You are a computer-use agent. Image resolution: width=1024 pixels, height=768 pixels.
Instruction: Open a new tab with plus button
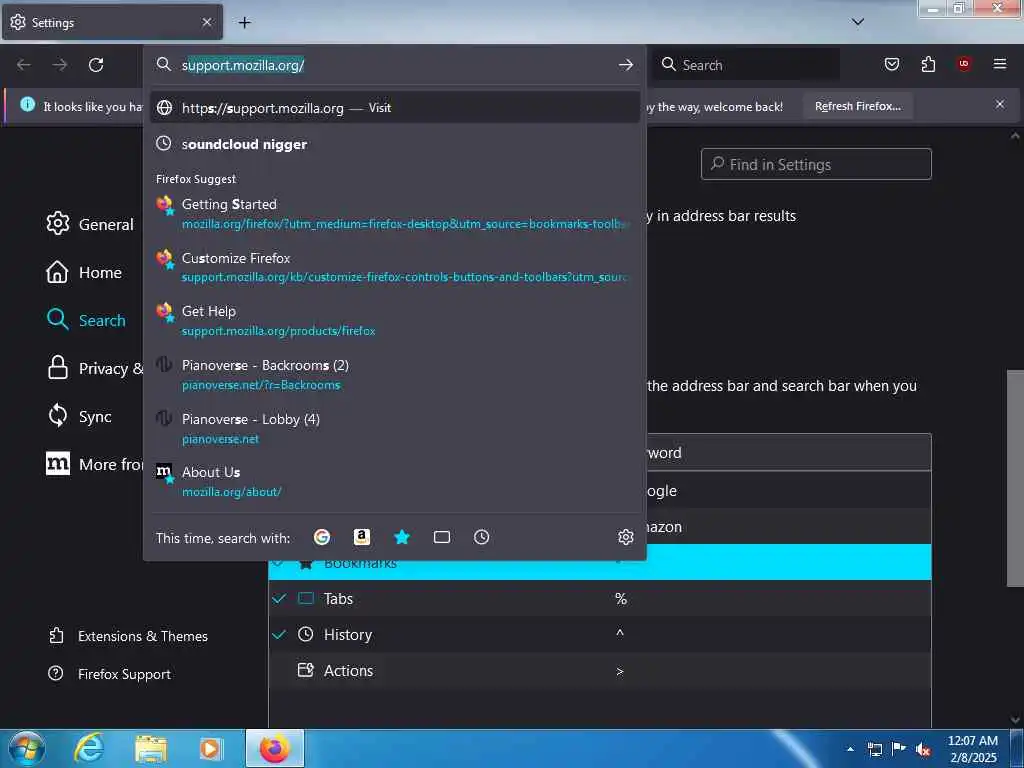click(x=244, y=22)
